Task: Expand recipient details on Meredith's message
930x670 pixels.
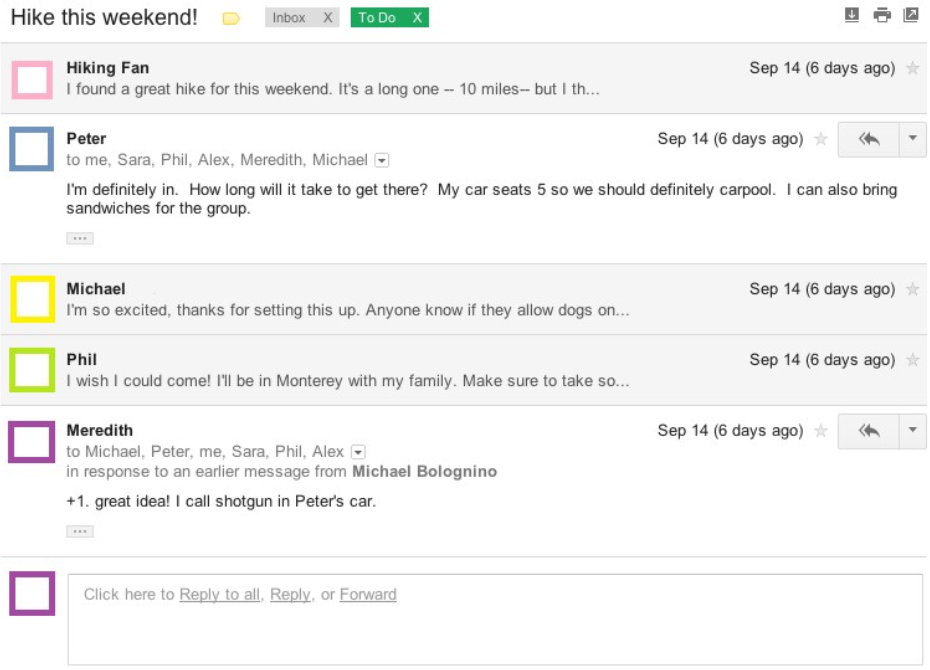Action: click(x=357, y=451)
